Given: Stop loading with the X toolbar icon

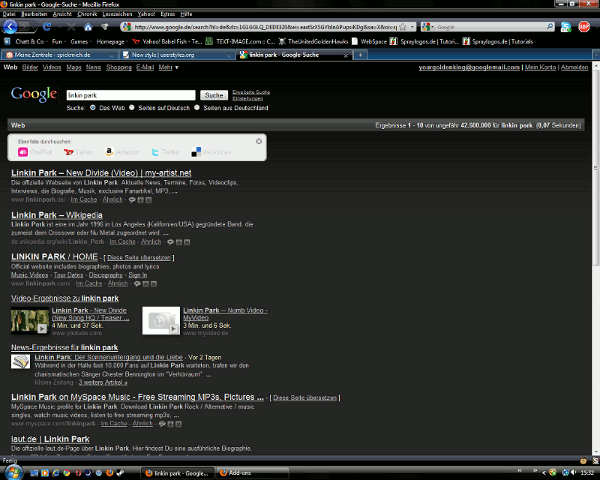Looking at the screenshot, I should tap(71, 27).
